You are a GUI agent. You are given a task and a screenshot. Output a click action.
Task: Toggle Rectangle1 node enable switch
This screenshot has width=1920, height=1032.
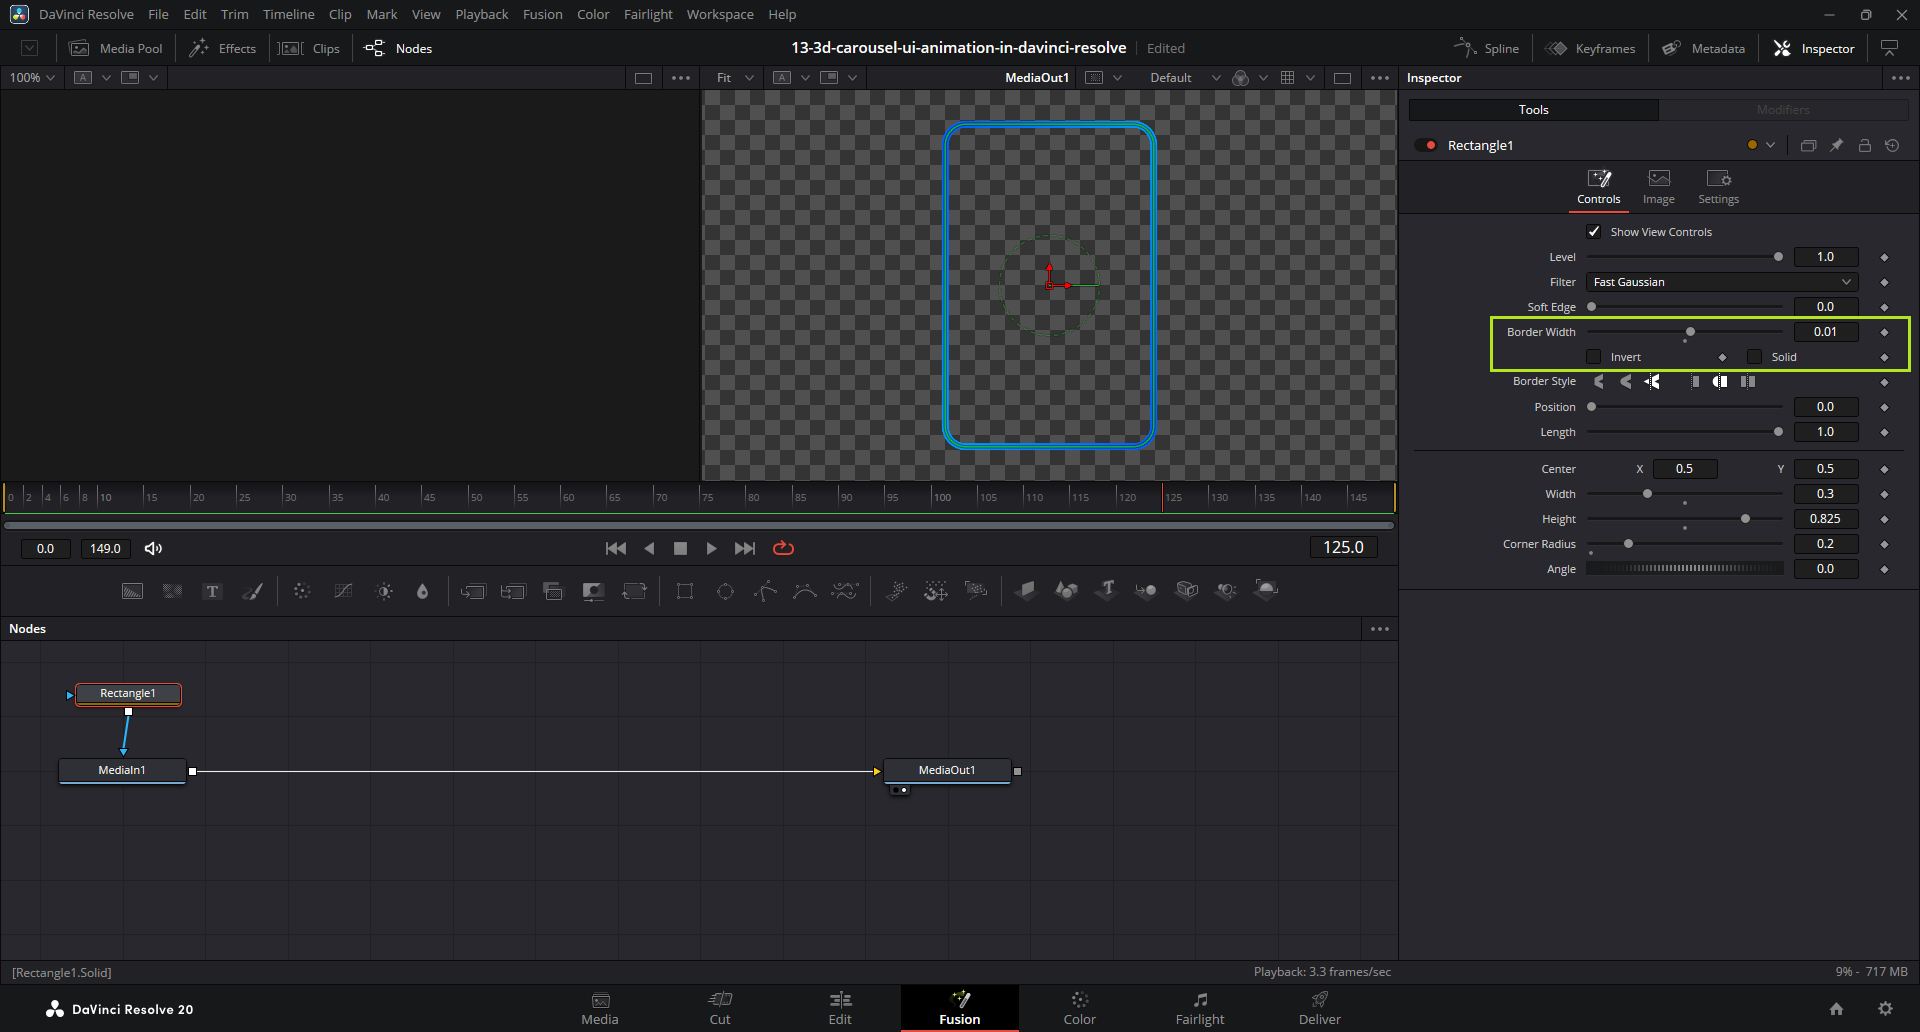1426,146
